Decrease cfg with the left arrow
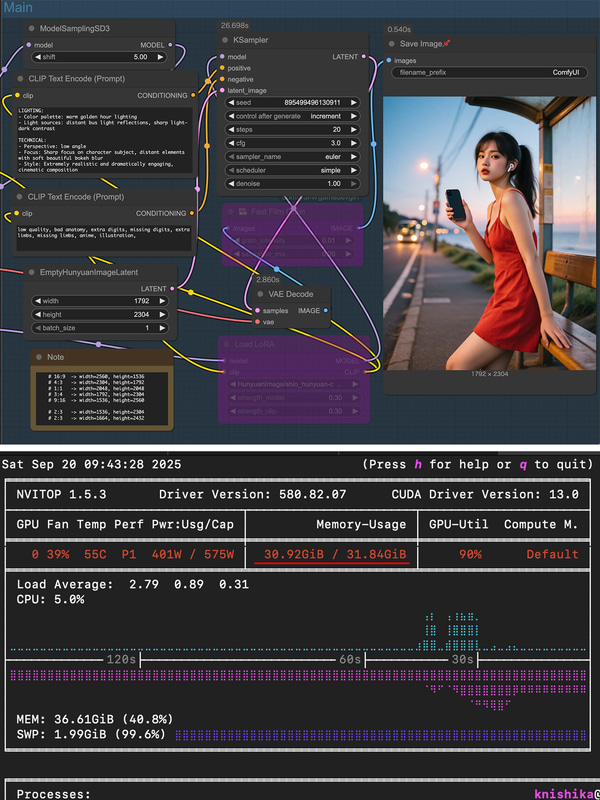Viewport: 600px width, 800px height. tap(231, 143)
